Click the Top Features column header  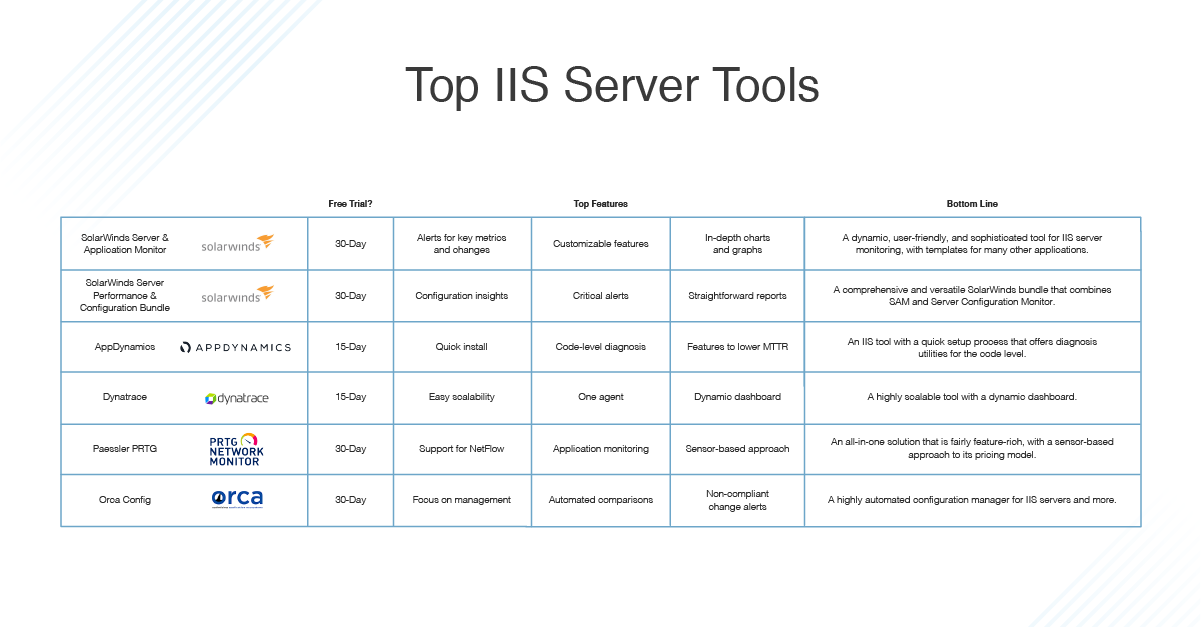tap(600, 204)
